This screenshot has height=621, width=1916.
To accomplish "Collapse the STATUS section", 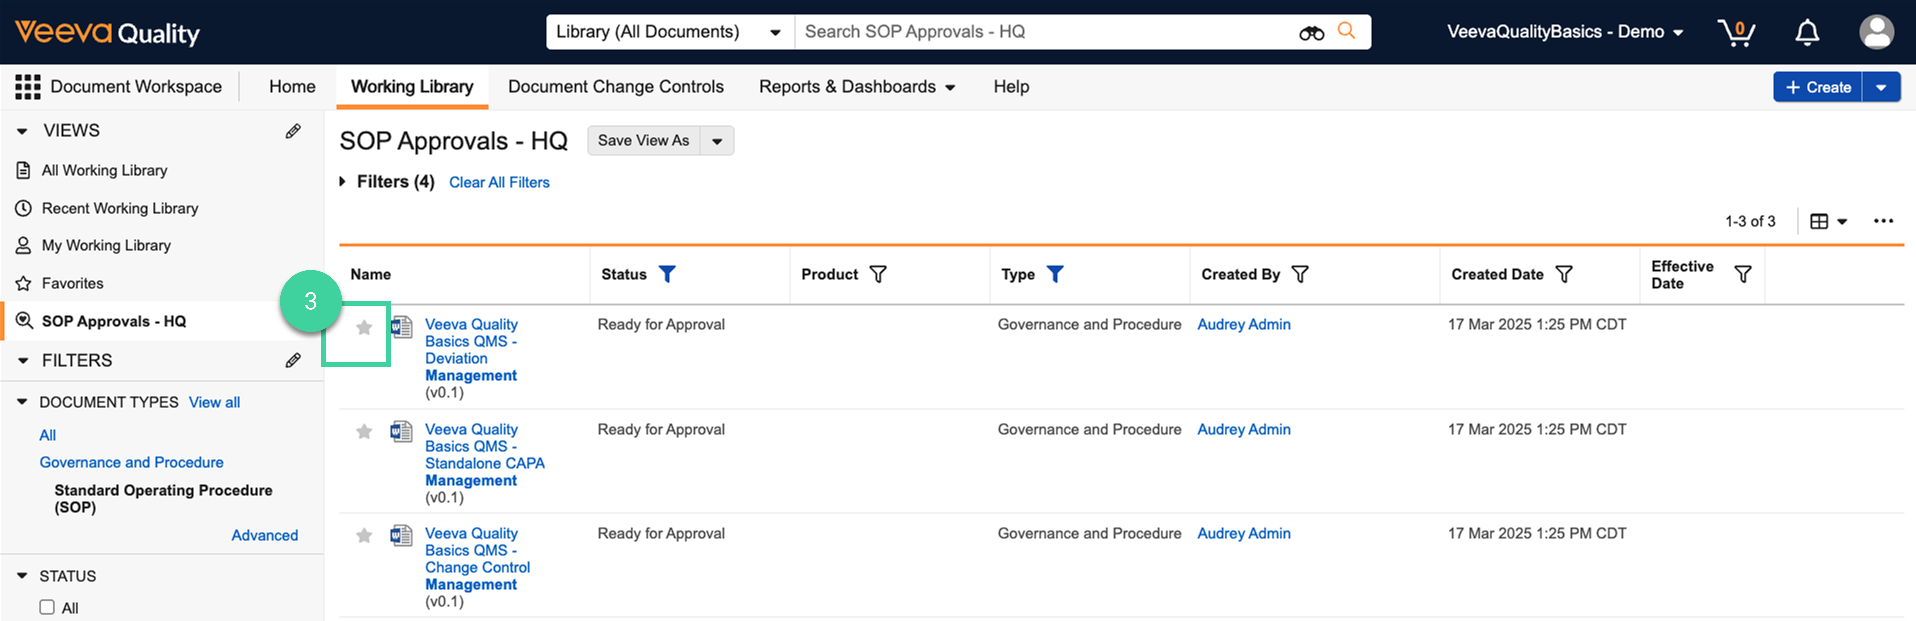I will (x=22, y=576).
